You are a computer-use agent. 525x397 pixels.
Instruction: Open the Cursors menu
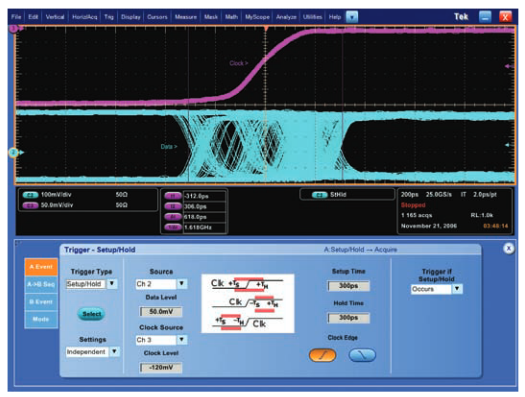coord(157,17)
